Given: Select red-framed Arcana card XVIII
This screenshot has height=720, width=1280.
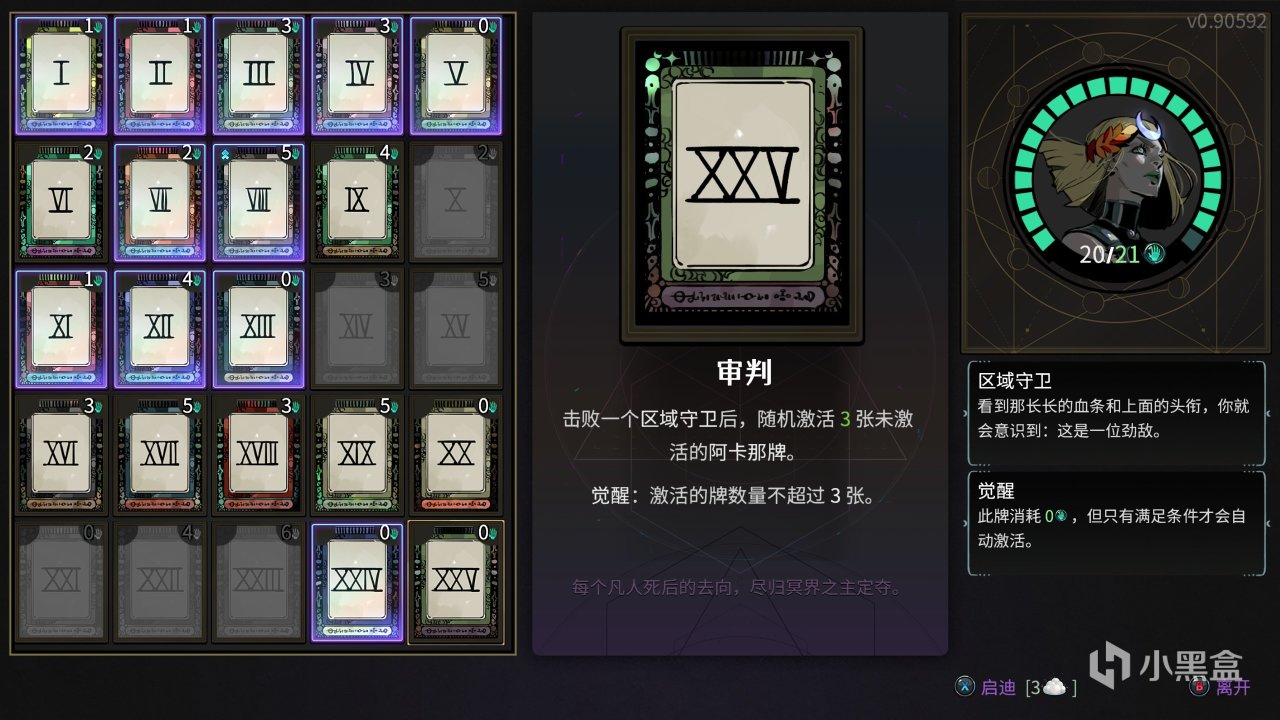Looking at the screenshot, I should tap(259, 455).
